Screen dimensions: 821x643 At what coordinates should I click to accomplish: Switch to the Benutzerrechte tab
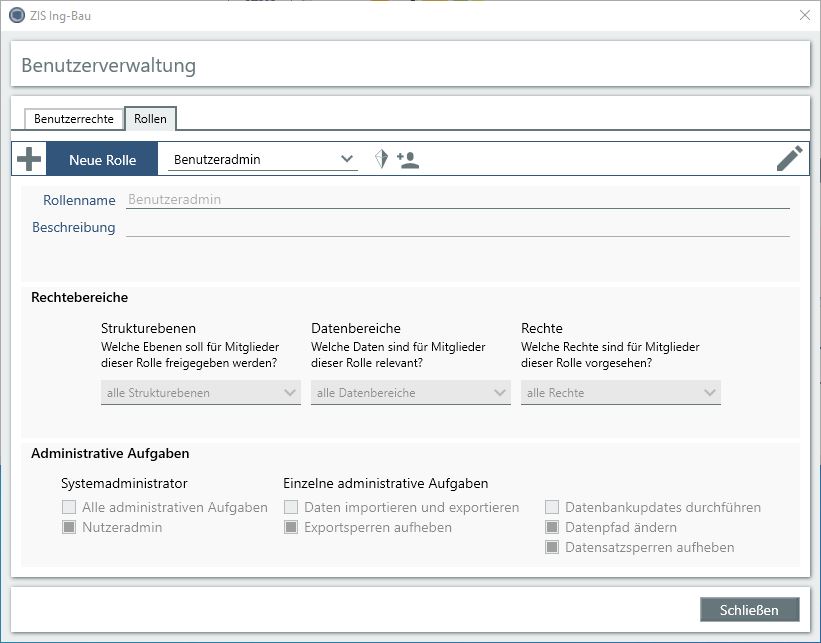[x=74, y=119]
